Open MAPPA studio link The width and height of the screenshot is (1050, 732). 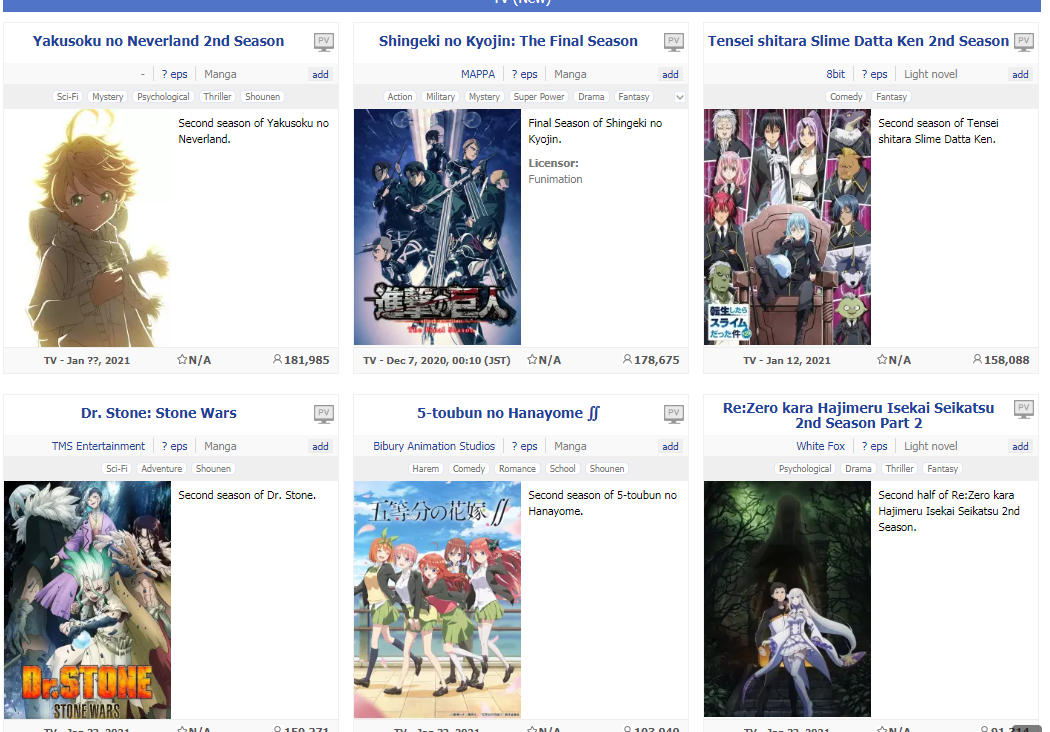477,74
